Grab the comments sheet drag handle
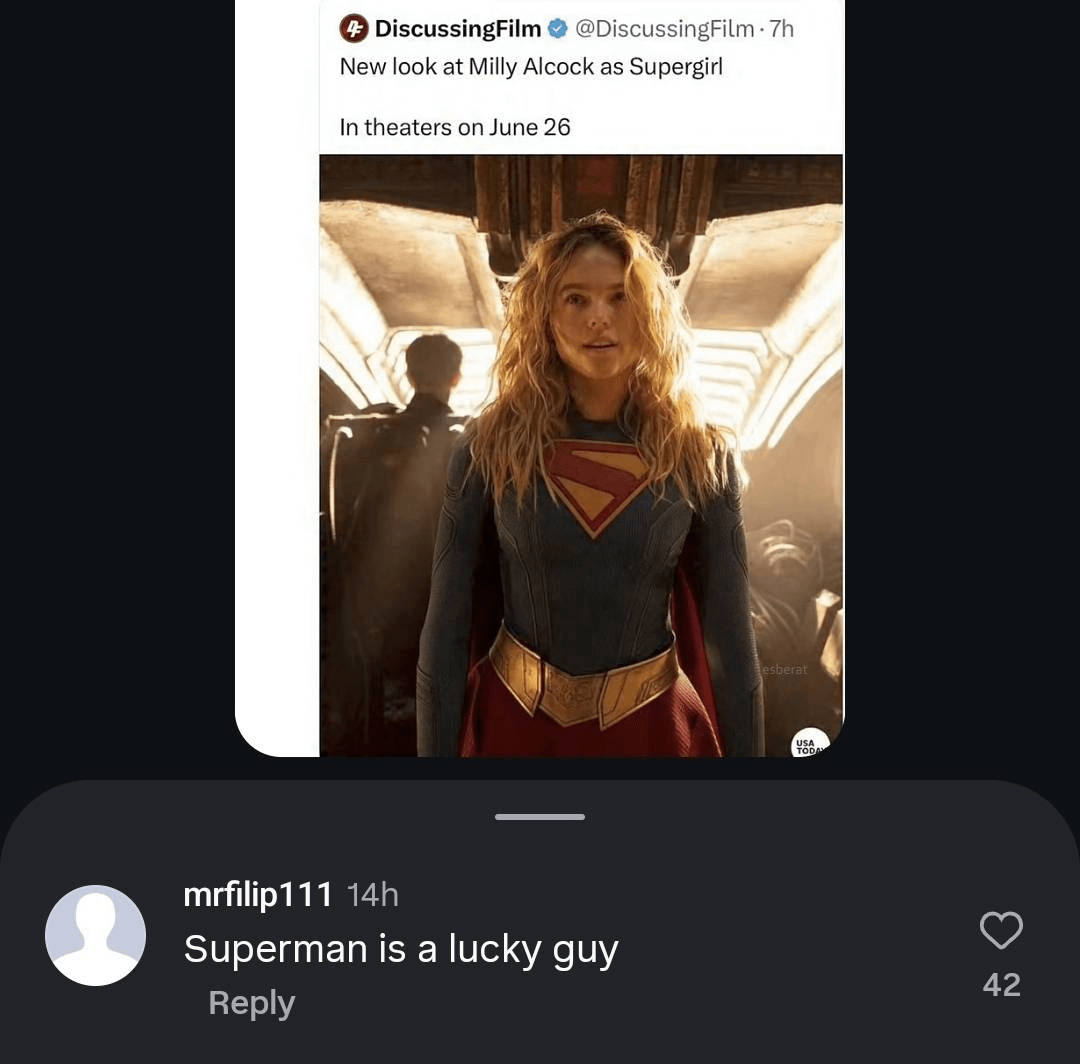1080x1064 pixels. click(x=540, y=817)
